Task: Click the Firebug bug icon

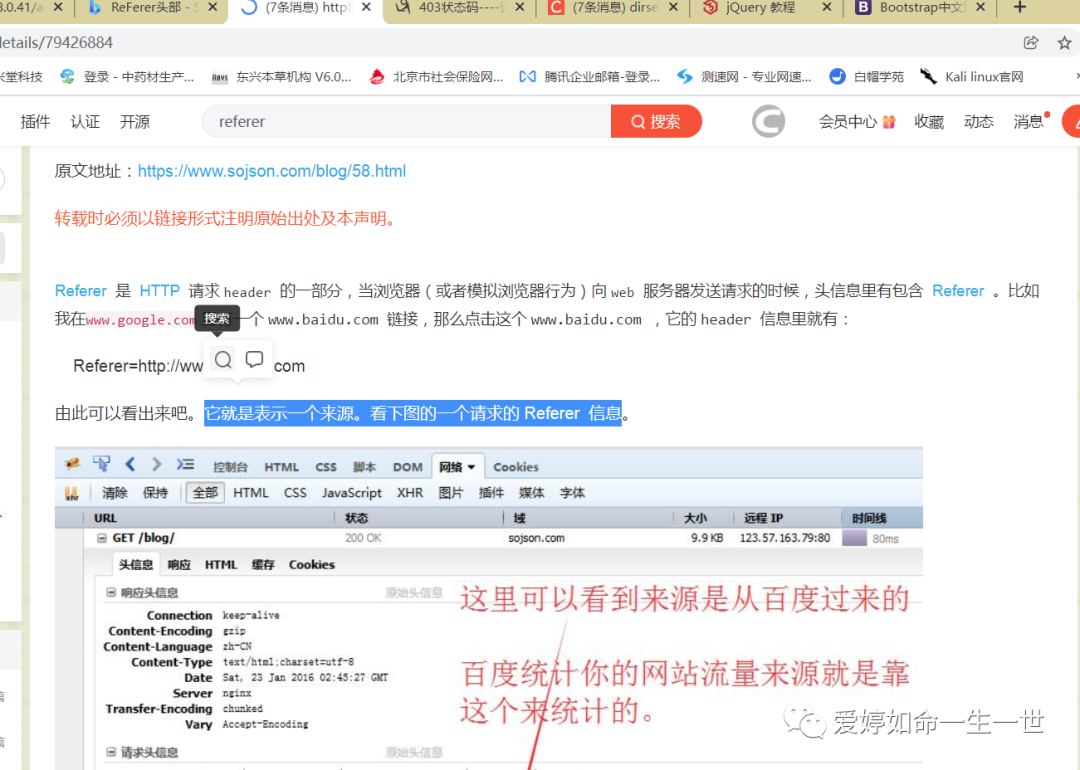Action: coord(72,465)
